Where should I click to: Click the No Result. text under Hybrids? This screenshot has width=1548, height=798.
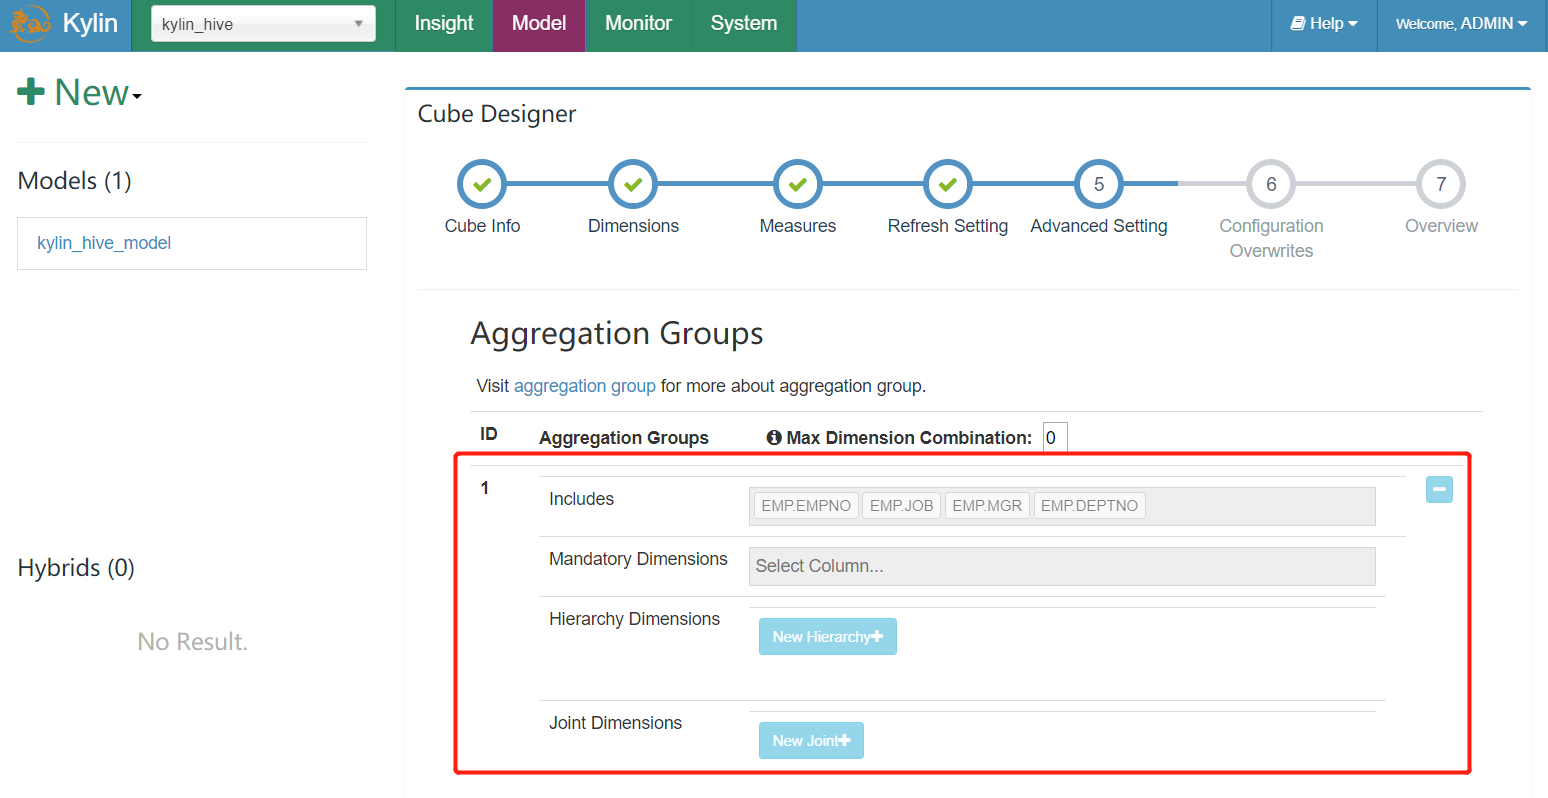coord(192,642)
